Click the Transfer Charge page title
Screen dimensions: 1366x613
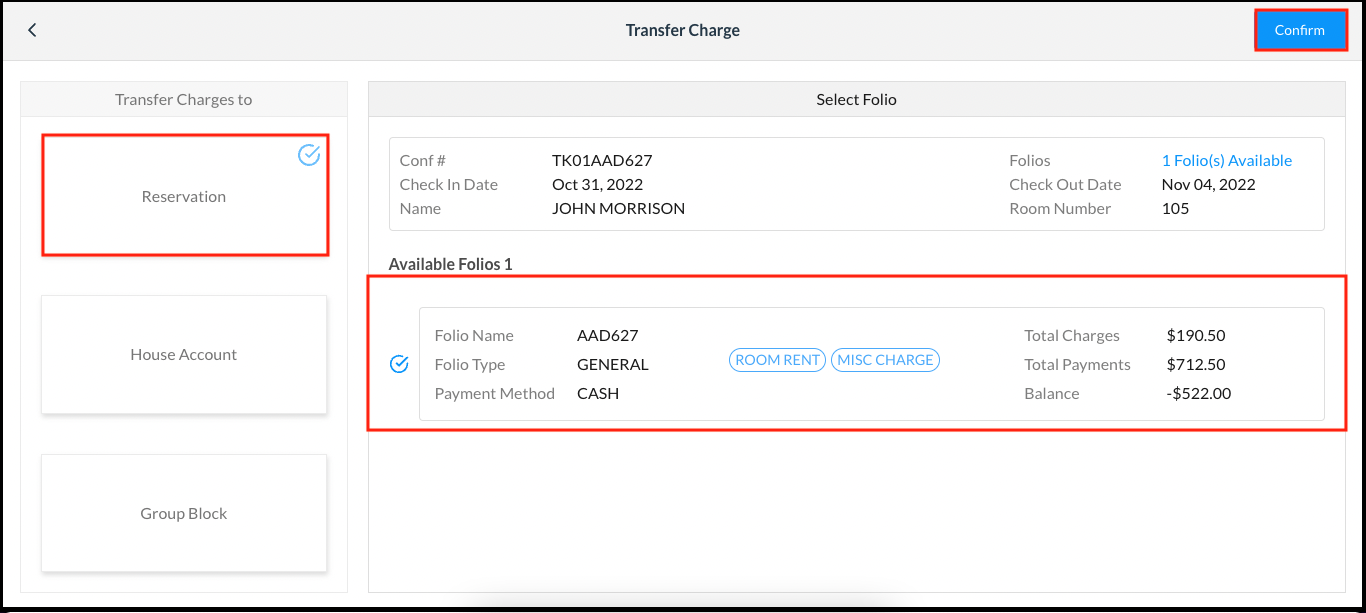[682, 30]
